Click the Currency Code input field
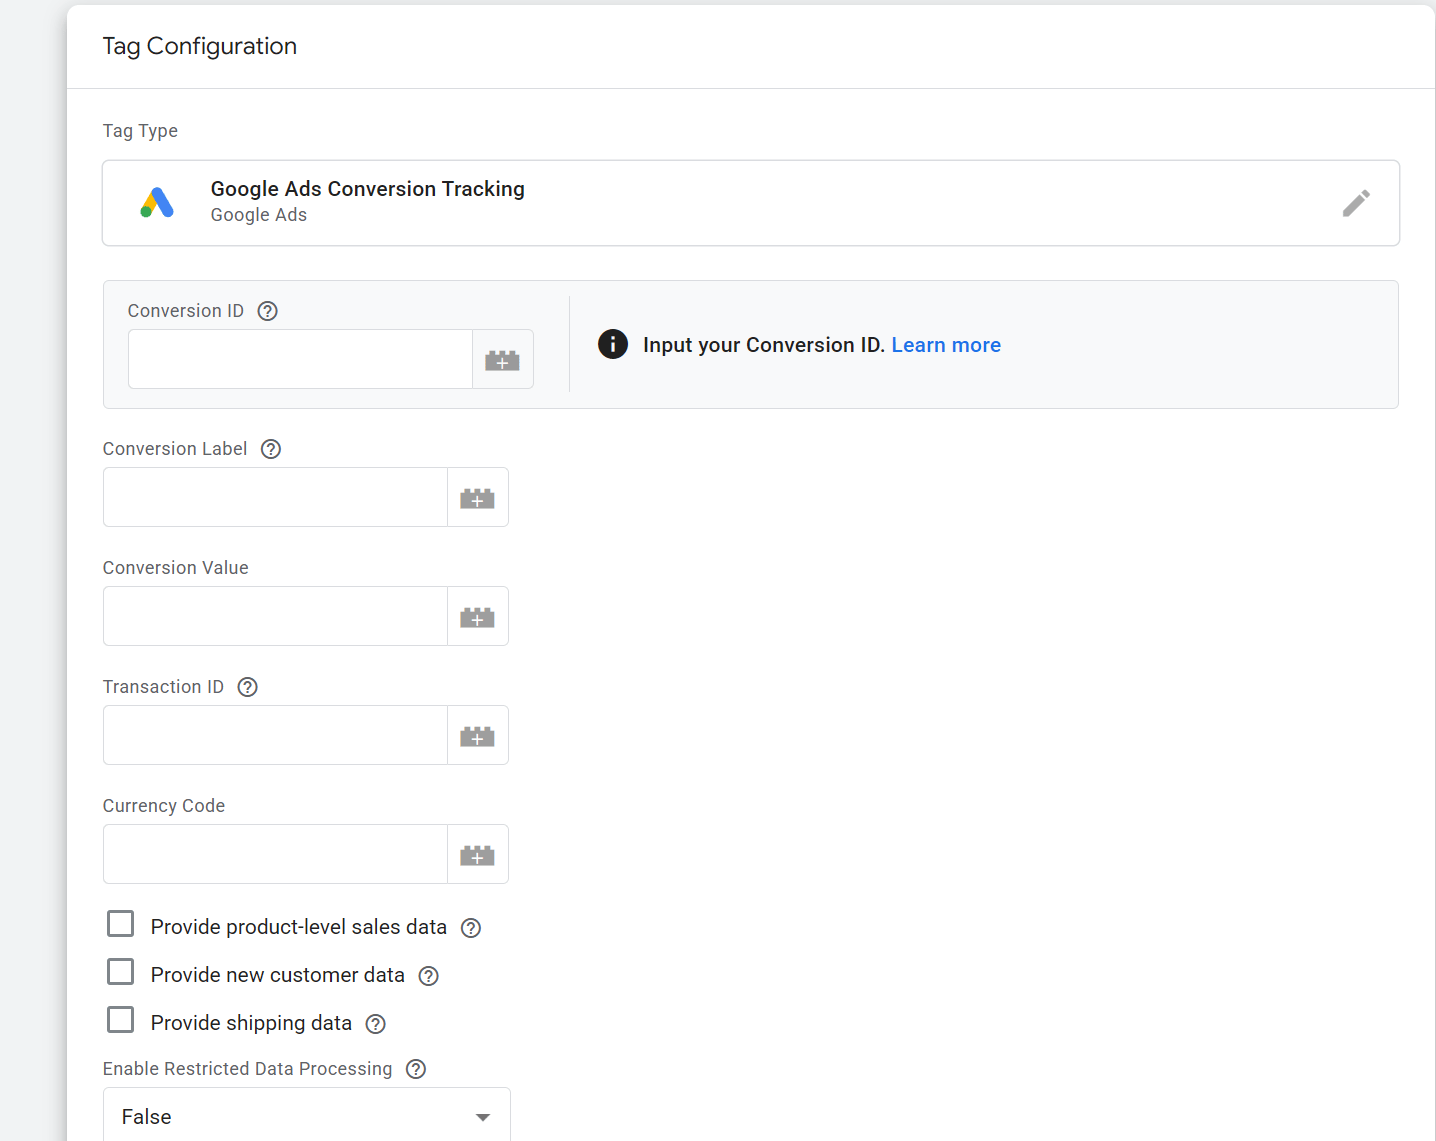1436x1141 pixels. (x=275, y=855)
